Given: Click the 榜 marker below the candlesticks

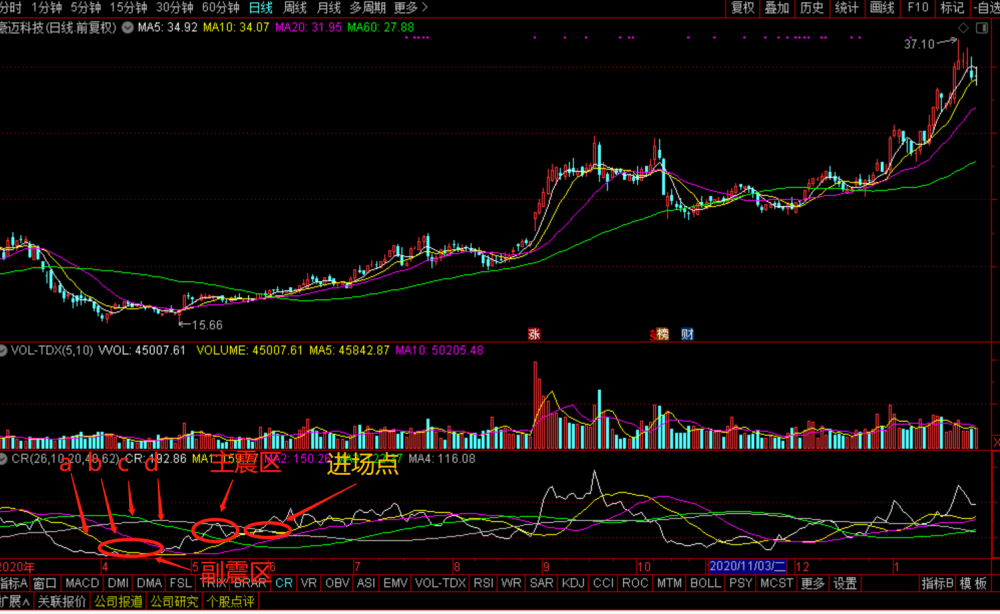Looking at the screenshot, I should (x=663, y=334).
